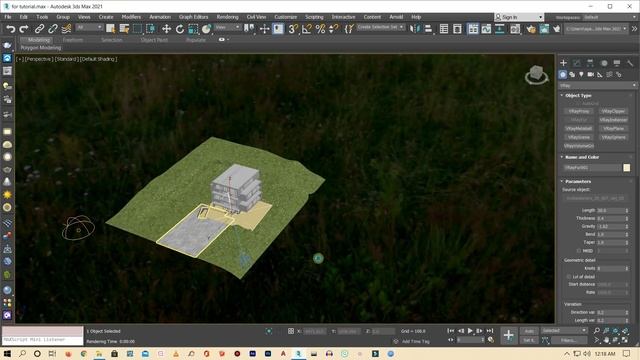Switch to the Modeling ribbon tab
The image size is (640, 360).
point(39,40)
